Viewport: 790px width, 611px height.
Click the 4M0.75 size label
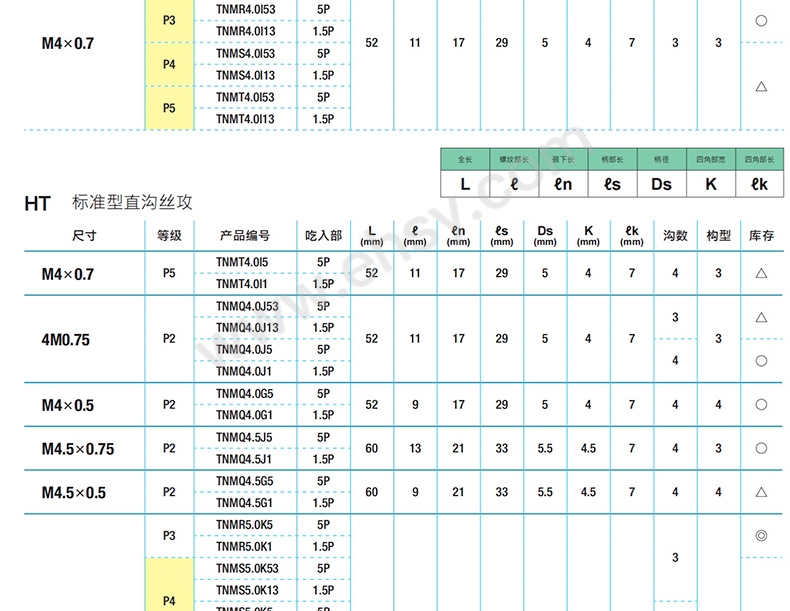pos(65,340)
